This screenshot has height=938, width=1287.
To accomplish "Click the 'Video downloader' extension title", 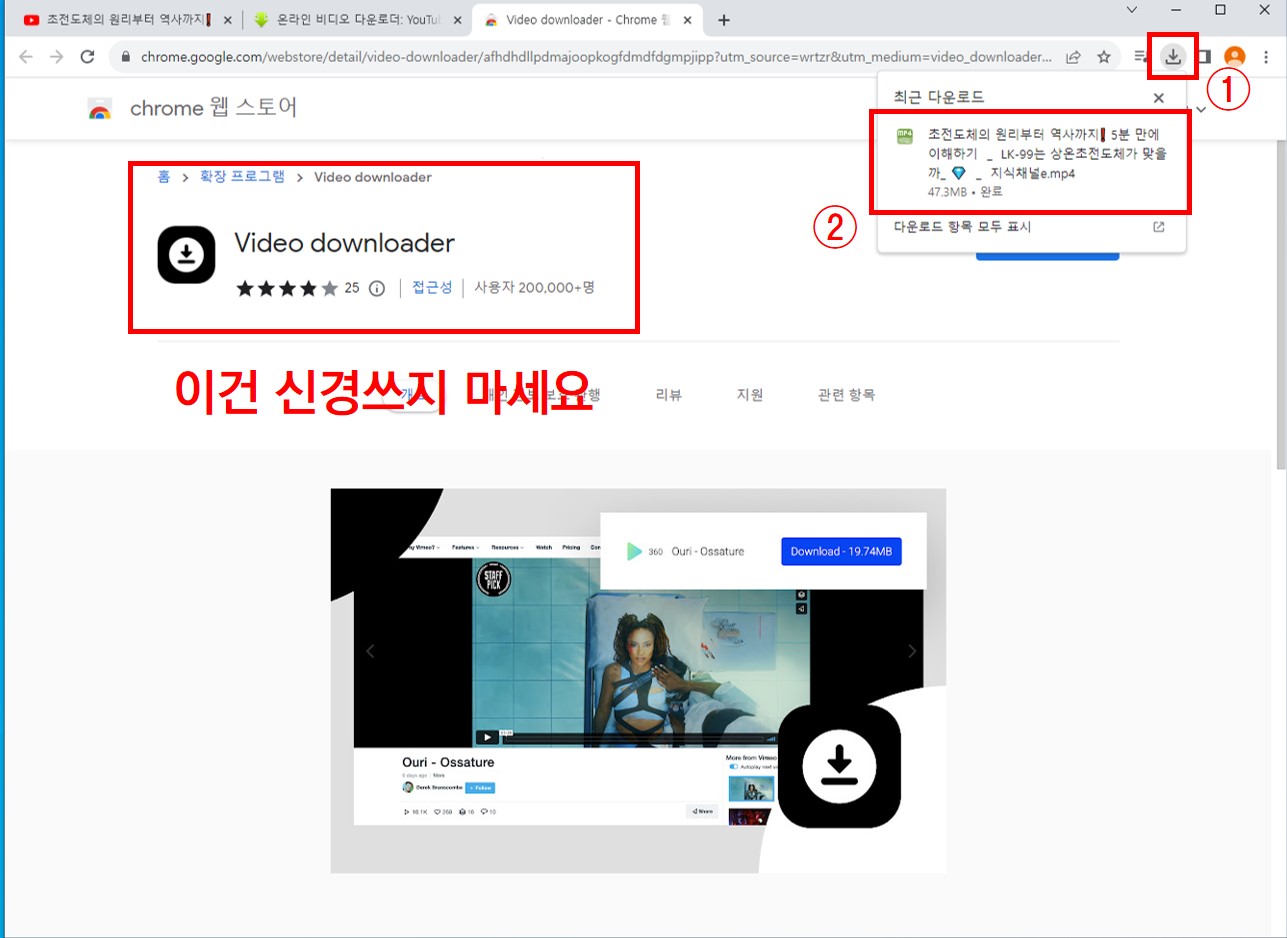I will click(x=344, y=243).
